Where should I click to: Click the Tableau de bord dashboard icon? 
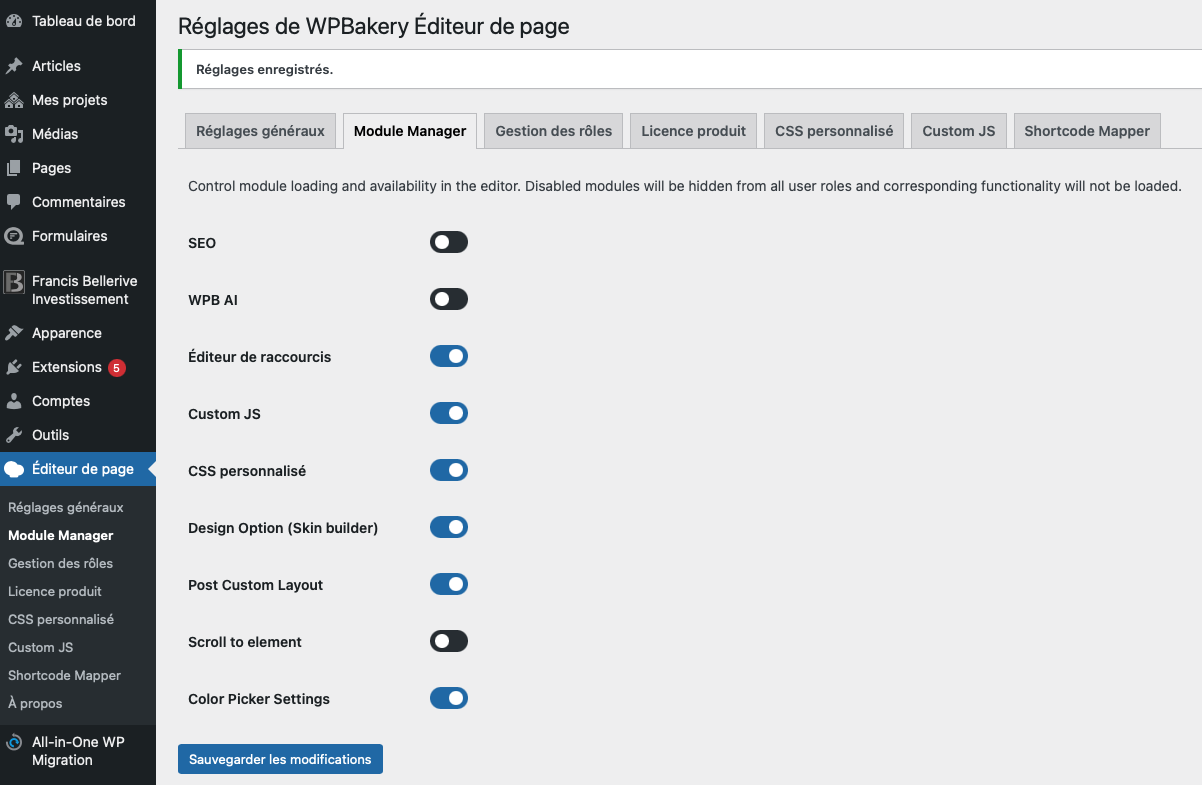click(14, 21)
